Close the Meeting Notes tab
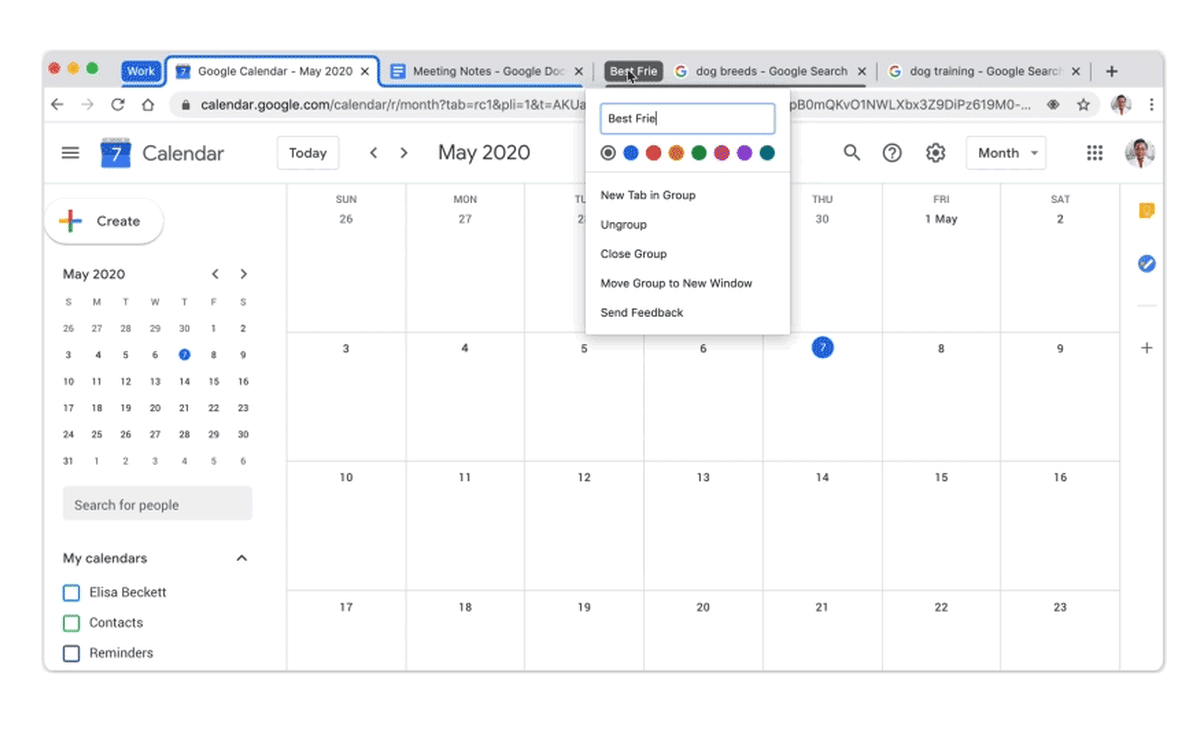 point(578,72)
